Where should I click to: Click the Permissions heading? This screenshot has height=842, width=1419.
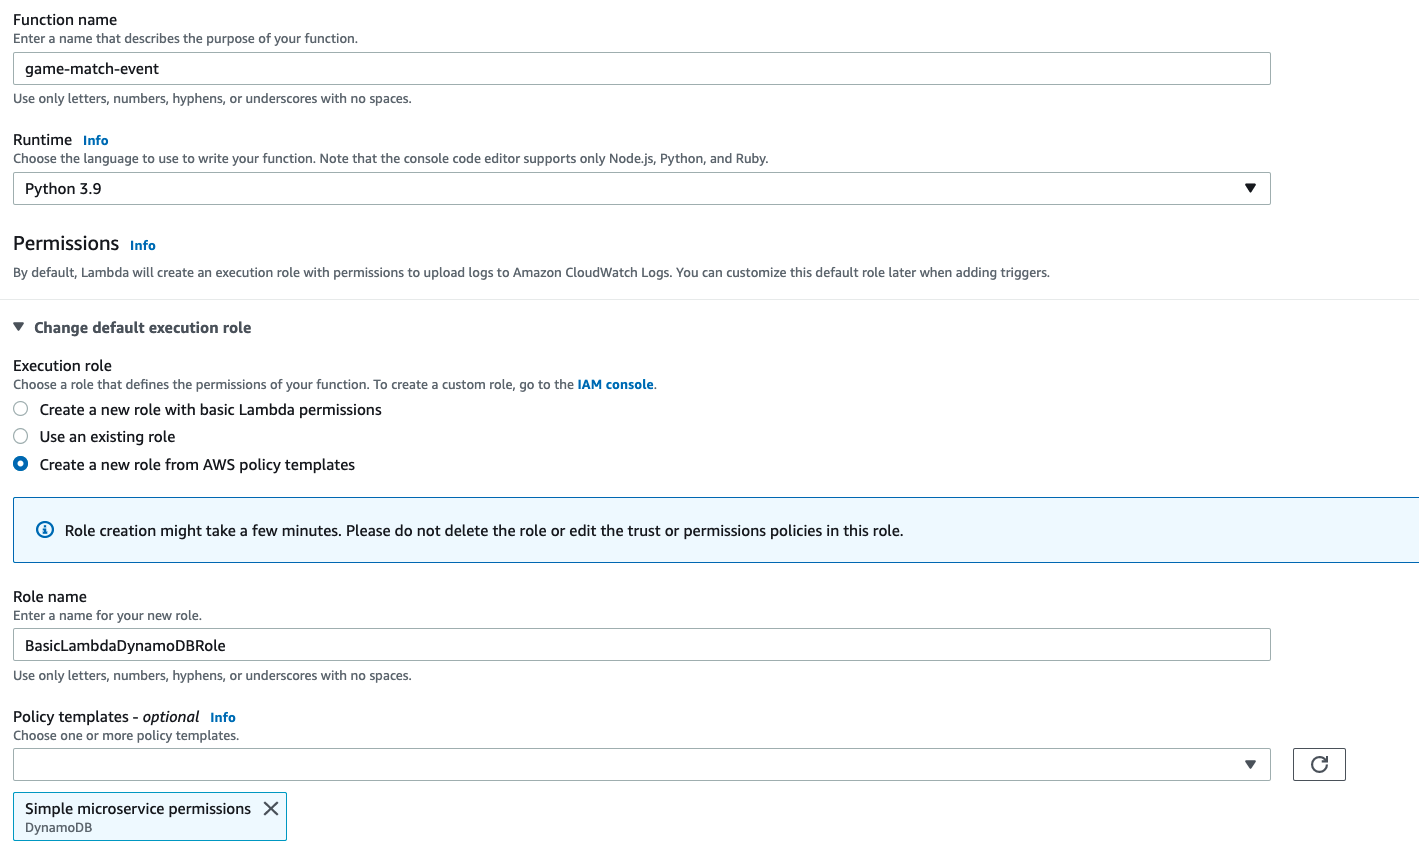tap(66, 244)
